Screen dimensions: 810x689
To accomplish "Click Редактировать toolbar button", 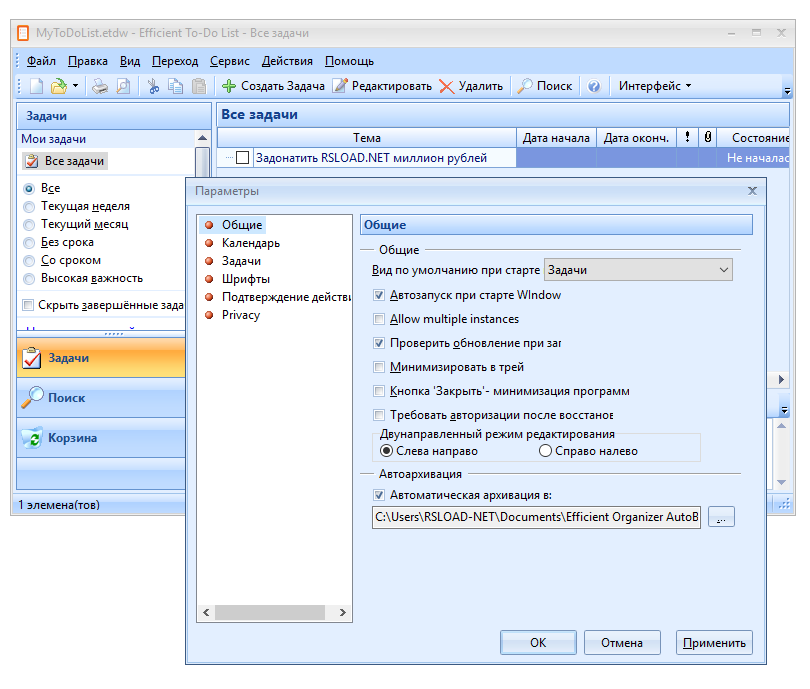I will pos(382,86).
